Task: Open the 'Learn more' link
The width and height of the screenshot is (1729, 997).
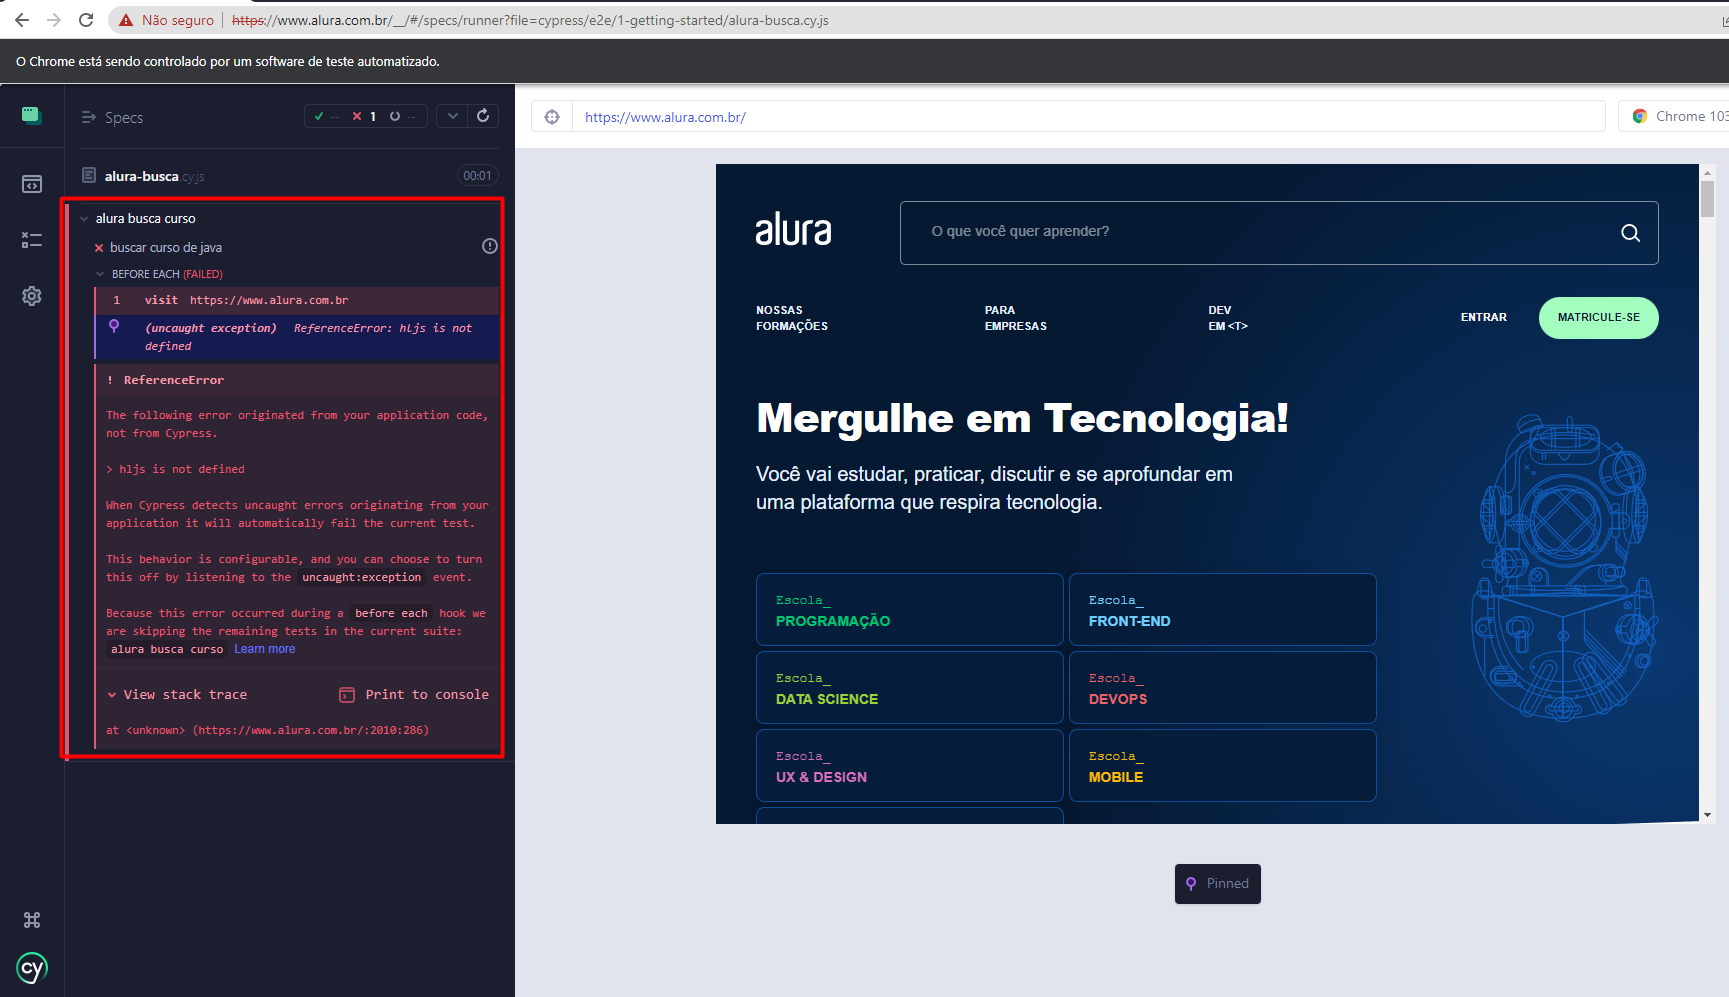Action: tap(265, 649)
